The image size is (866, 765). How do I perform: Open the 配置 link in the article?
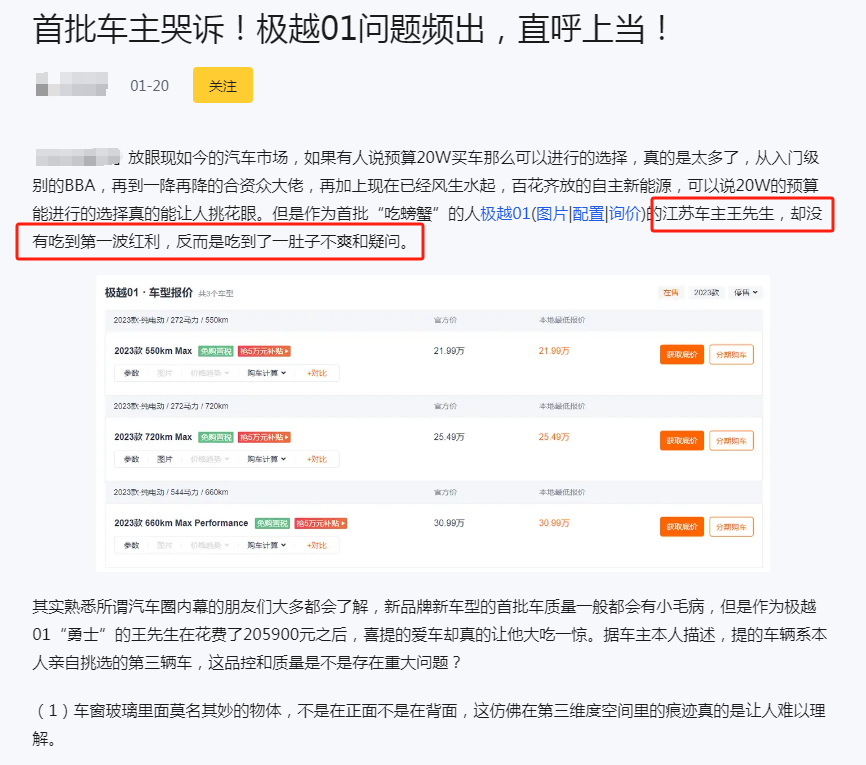pos(588,213)
